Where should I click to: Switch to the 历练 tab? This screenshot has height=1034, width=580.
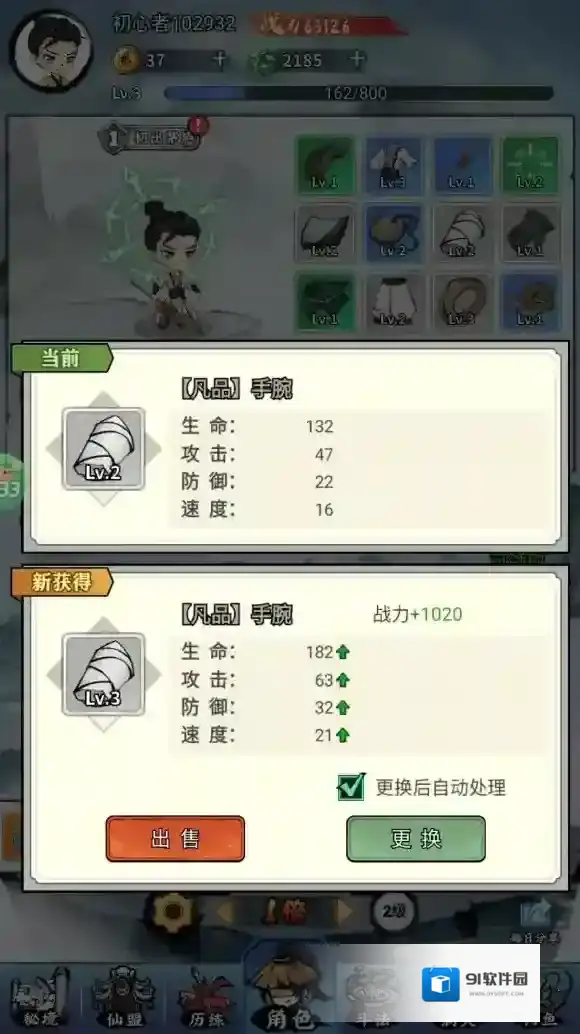pyautogui.click(x=206, y=997)
